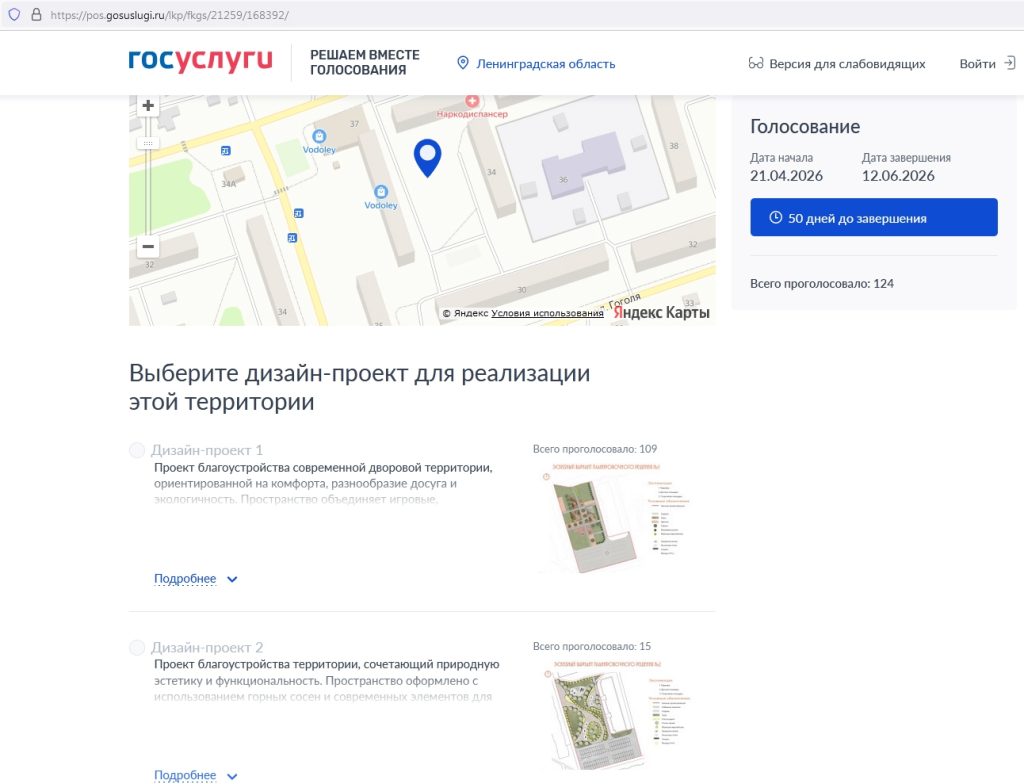Select the Дизайн-проект 1 radio button

[137, 451]
